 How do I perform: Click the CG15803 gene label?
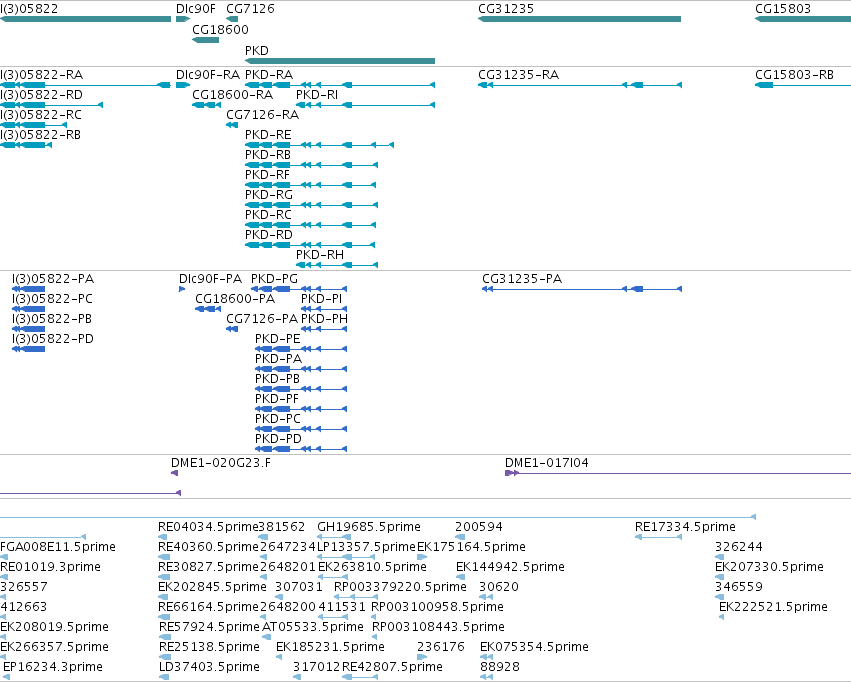coord(783,9)
